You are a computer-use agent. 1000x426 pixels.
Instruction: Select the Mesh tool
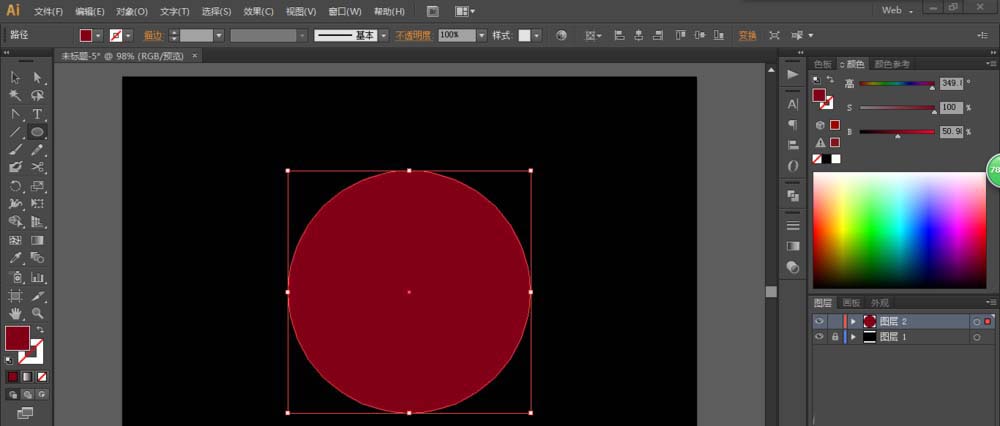point(16,240)
